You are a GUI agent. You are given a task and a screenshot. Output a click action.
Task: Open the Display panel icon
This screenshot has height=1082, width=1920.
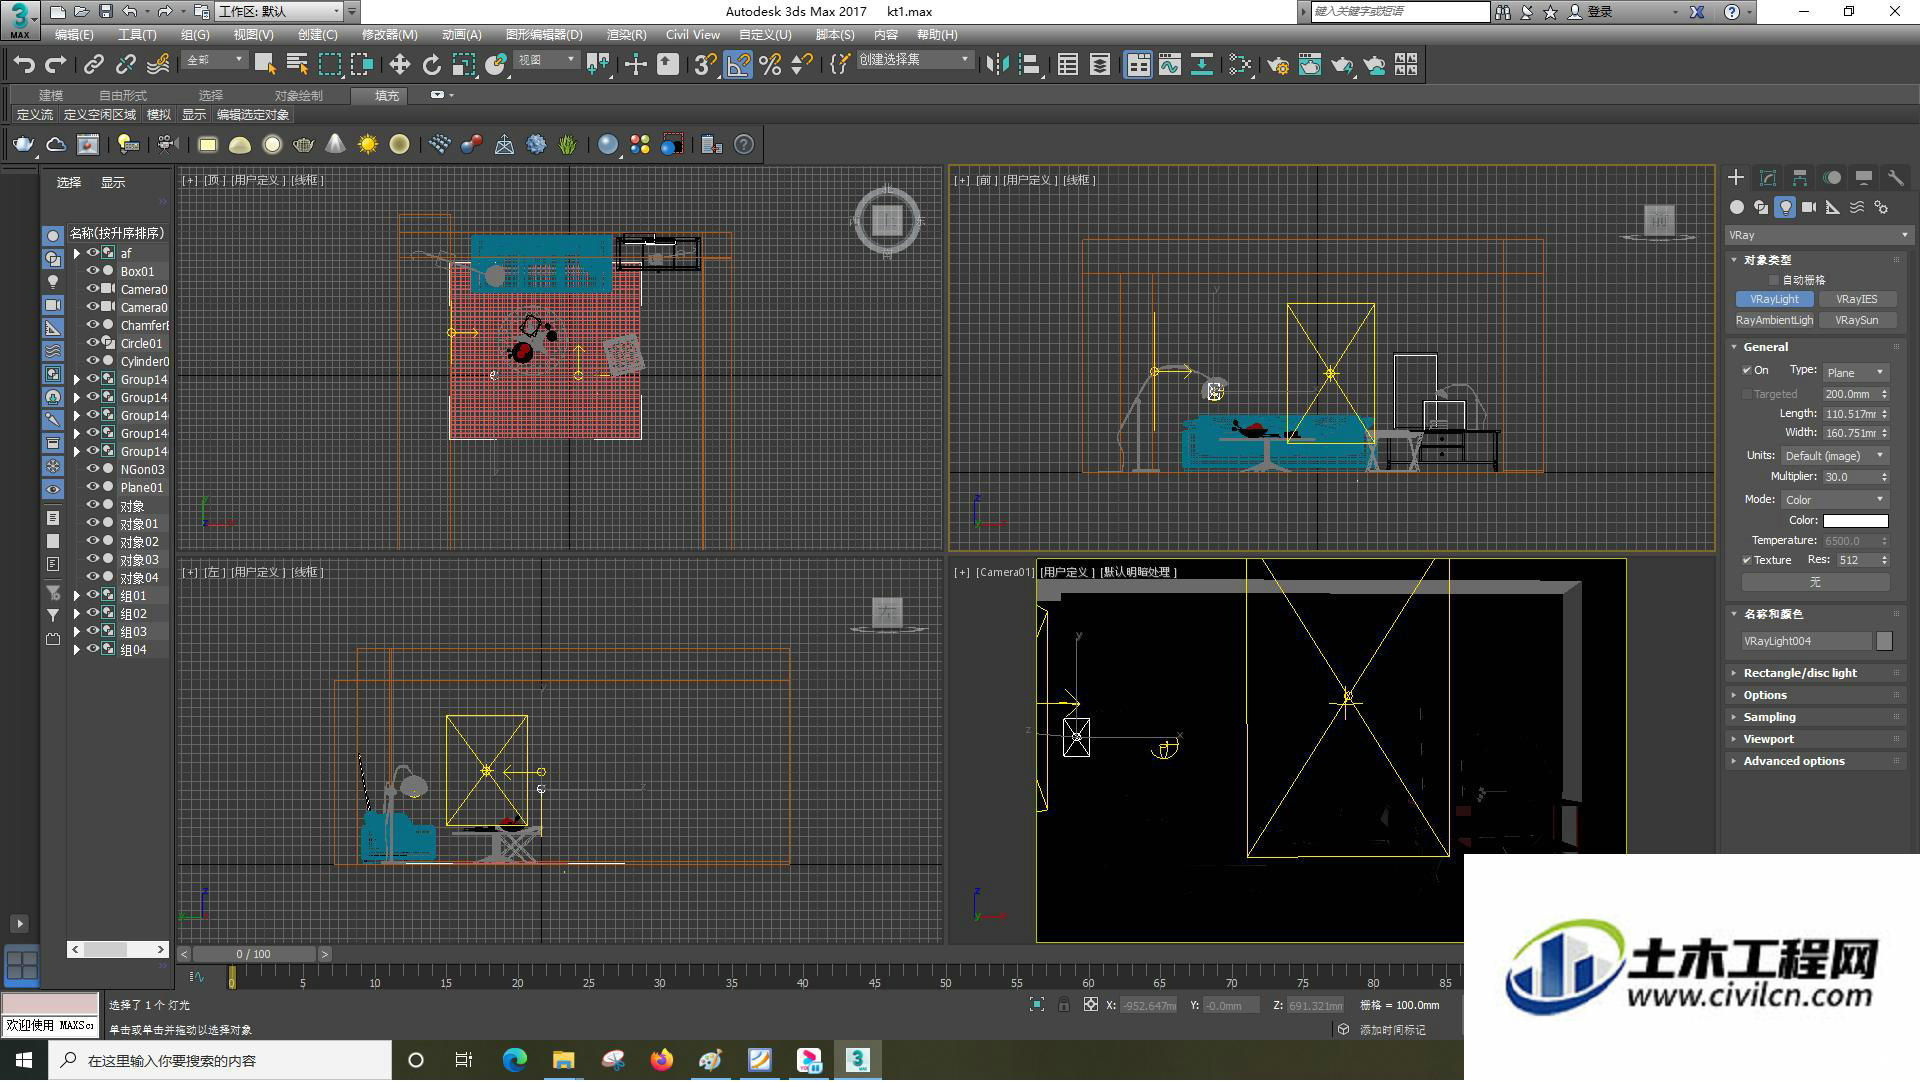1864,177
